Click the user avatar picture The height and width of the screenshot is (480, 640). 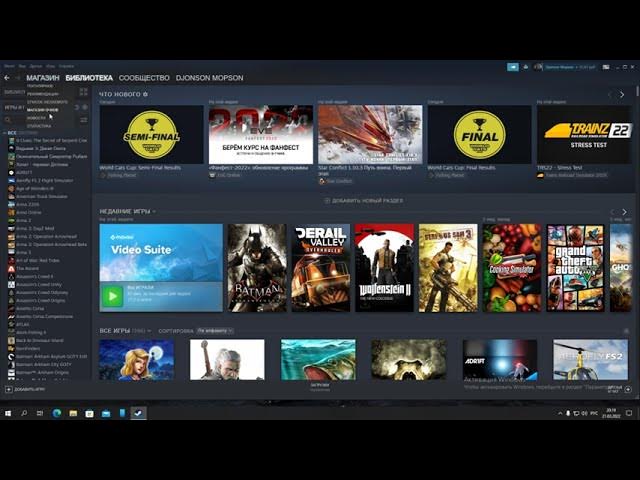coord(539,67)
